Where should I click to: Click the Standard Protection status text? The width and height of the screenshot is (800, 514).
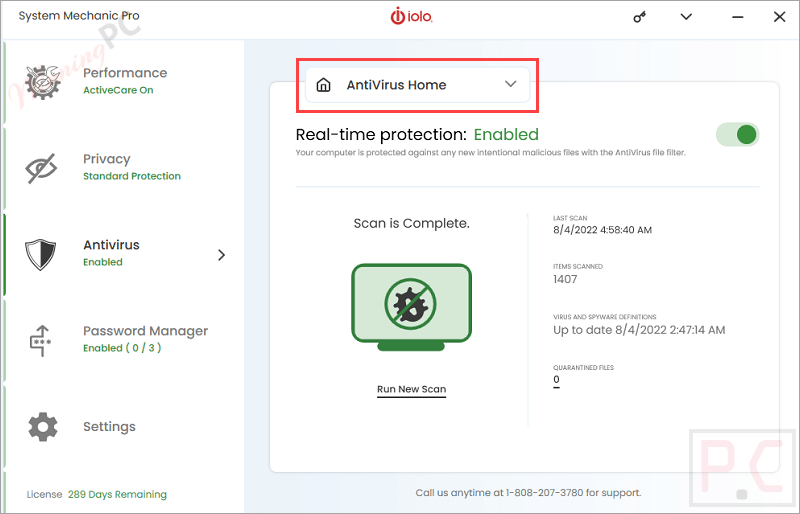click(132, 176)
